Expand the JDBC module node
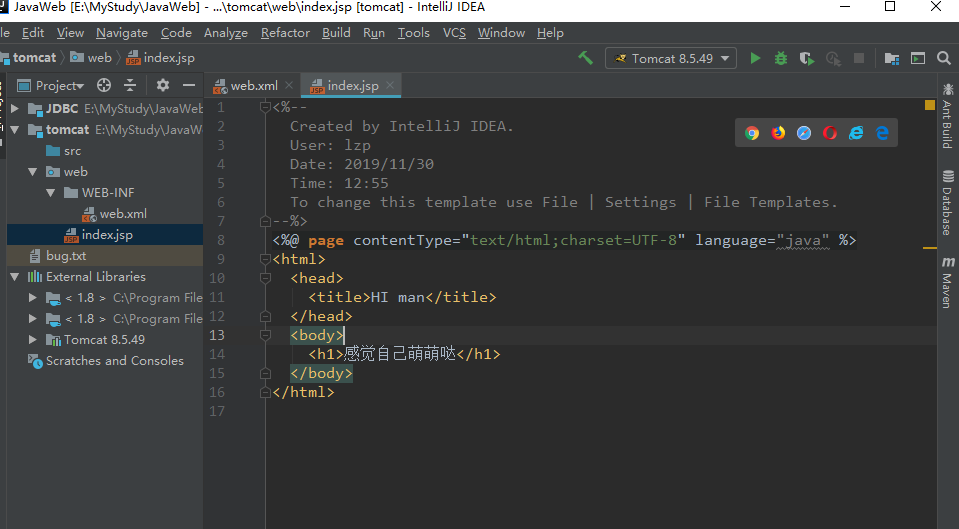The height and width of the screenshot is (529, 959). pyautogui.click(x=15, y=109)
